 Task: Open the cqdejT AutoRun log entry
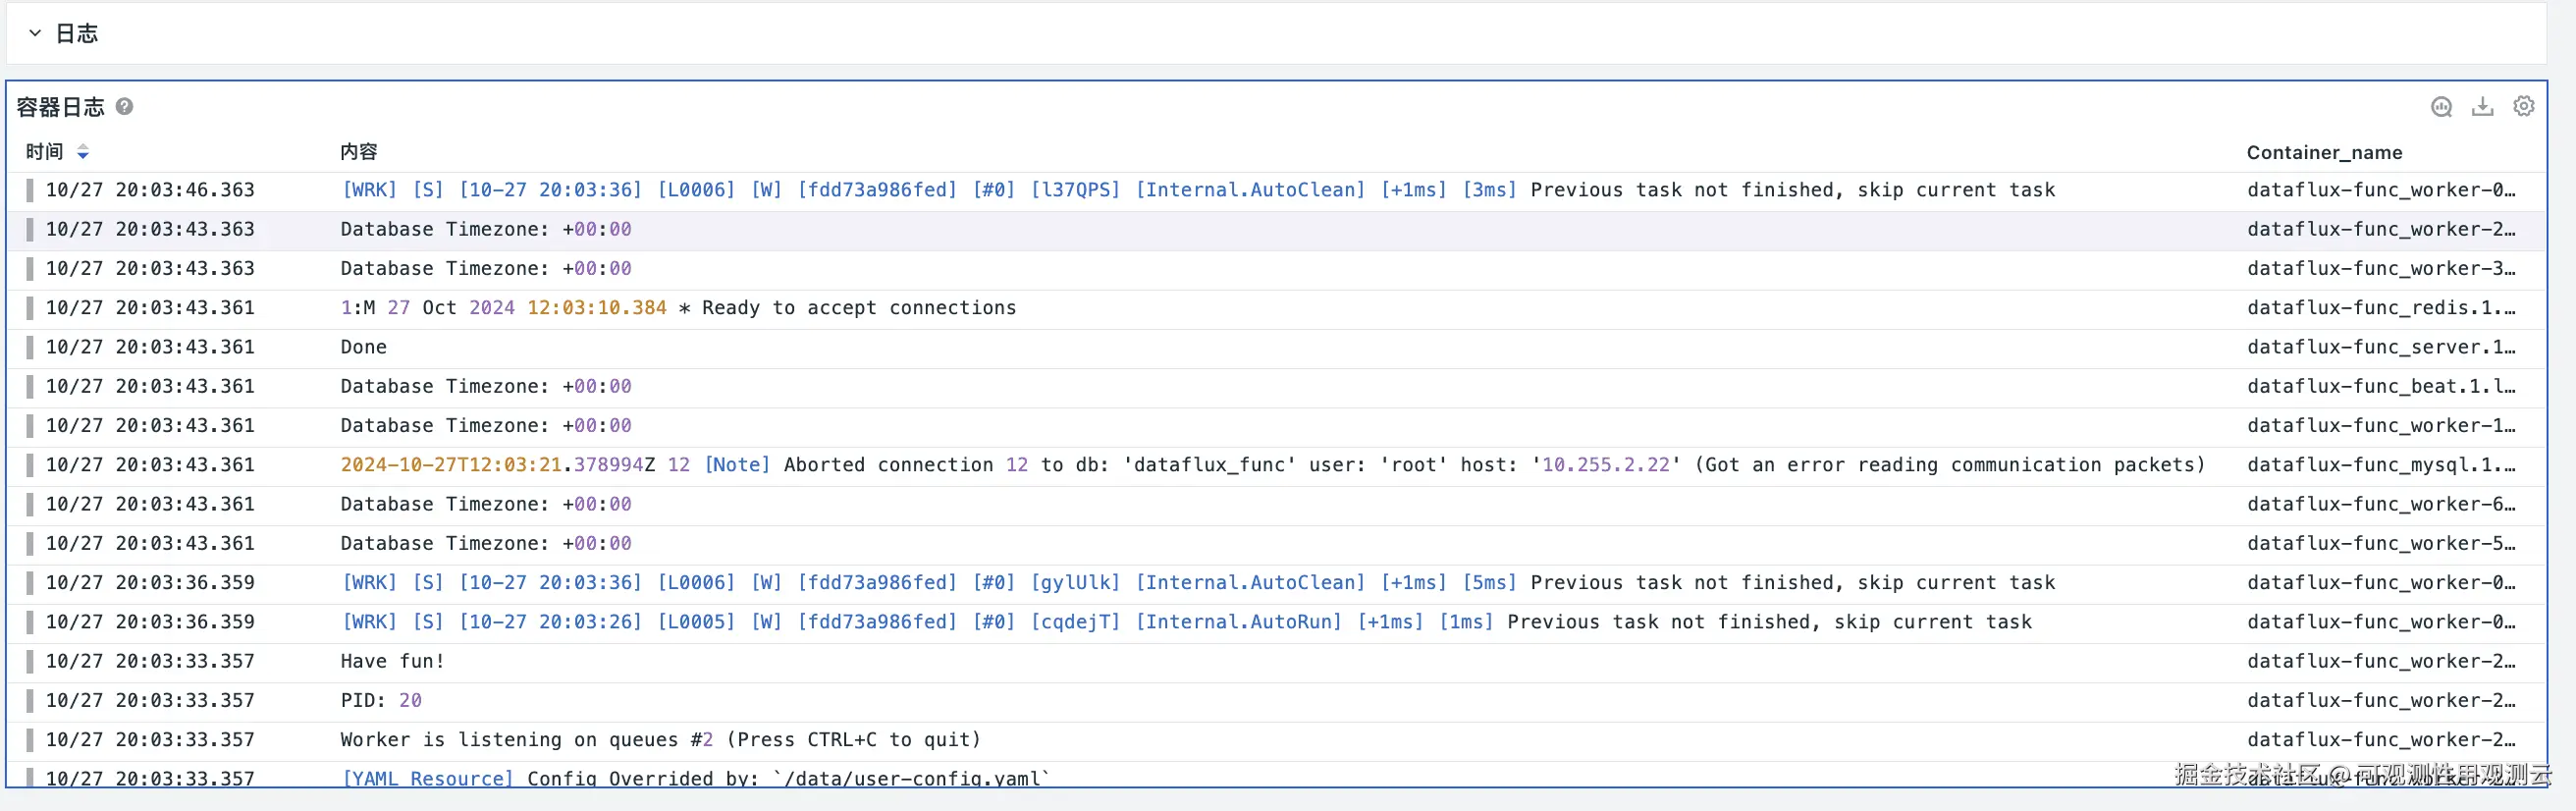[1186, 622]
